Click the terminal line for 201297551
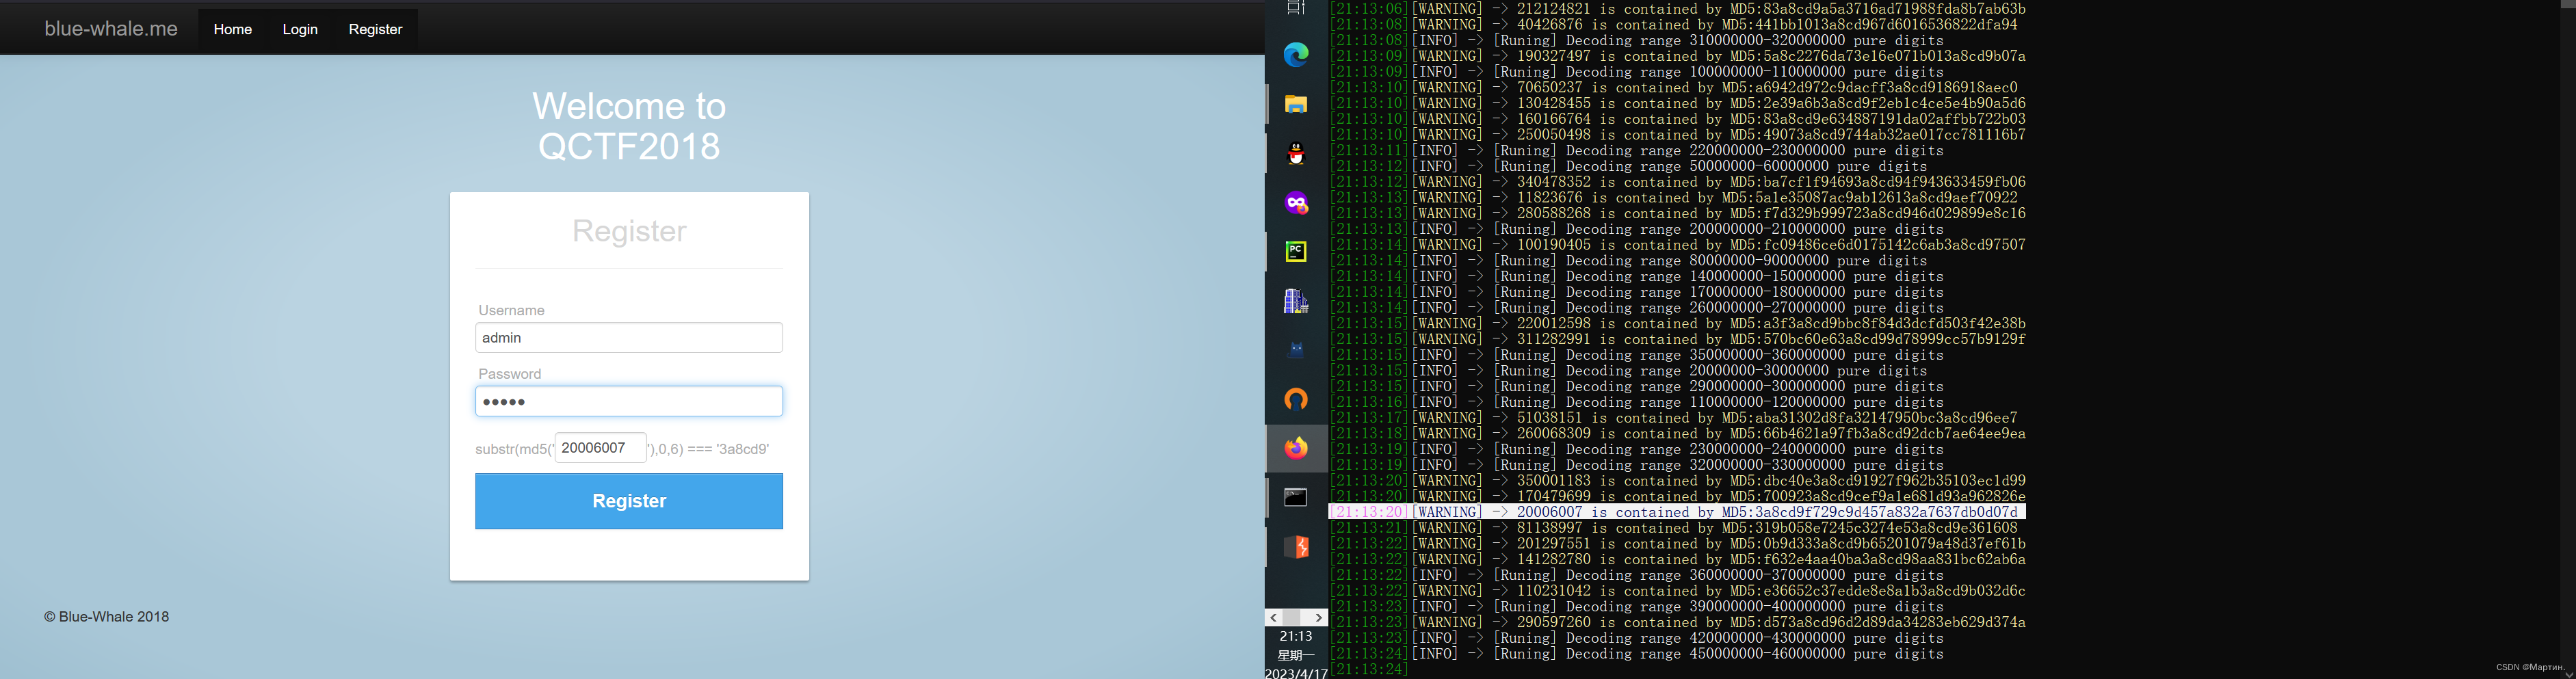The height and width of the screenshot is (679, 2576). [x=1677, y=543]
